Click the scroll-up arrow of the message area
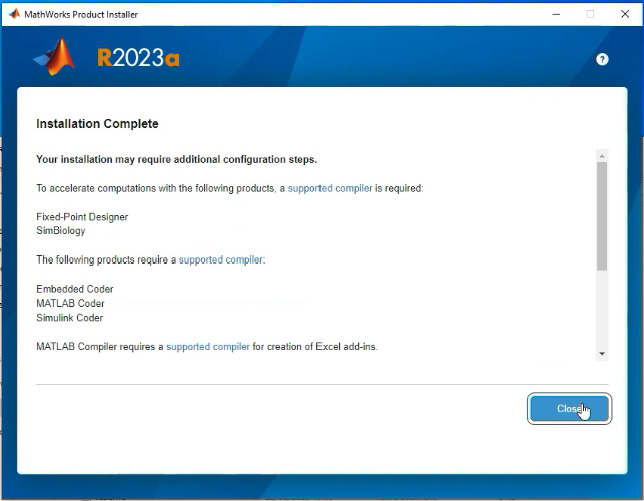 (602, 156)
